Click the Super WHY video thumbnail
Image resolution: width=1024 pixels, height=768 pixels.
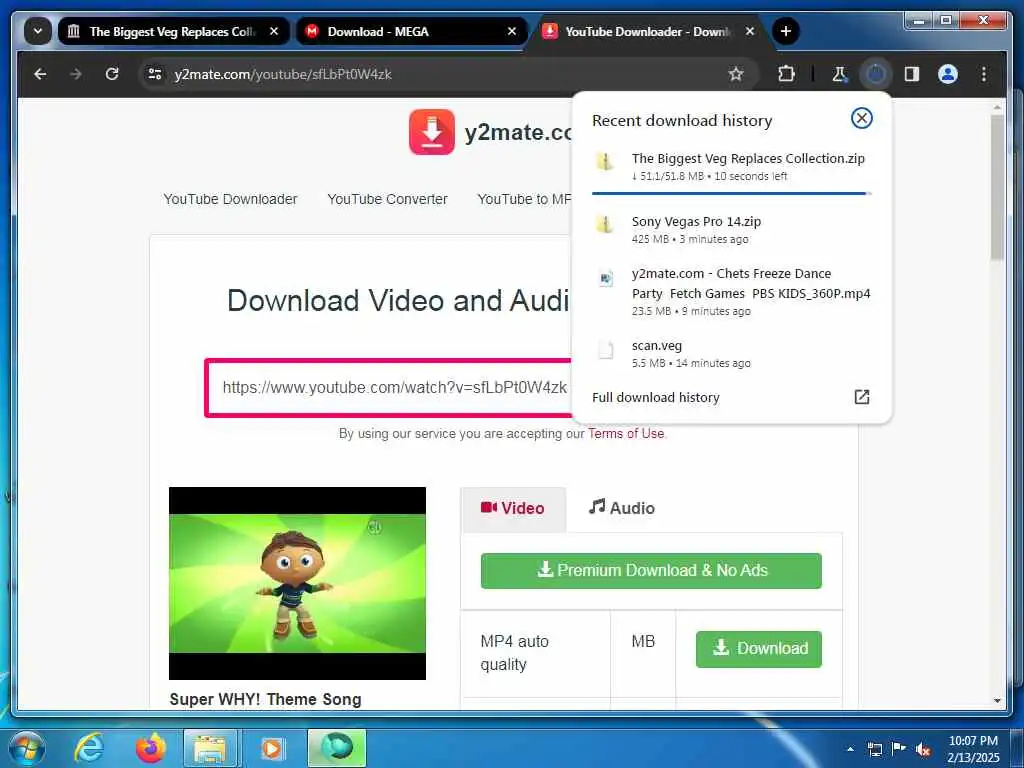297,583
